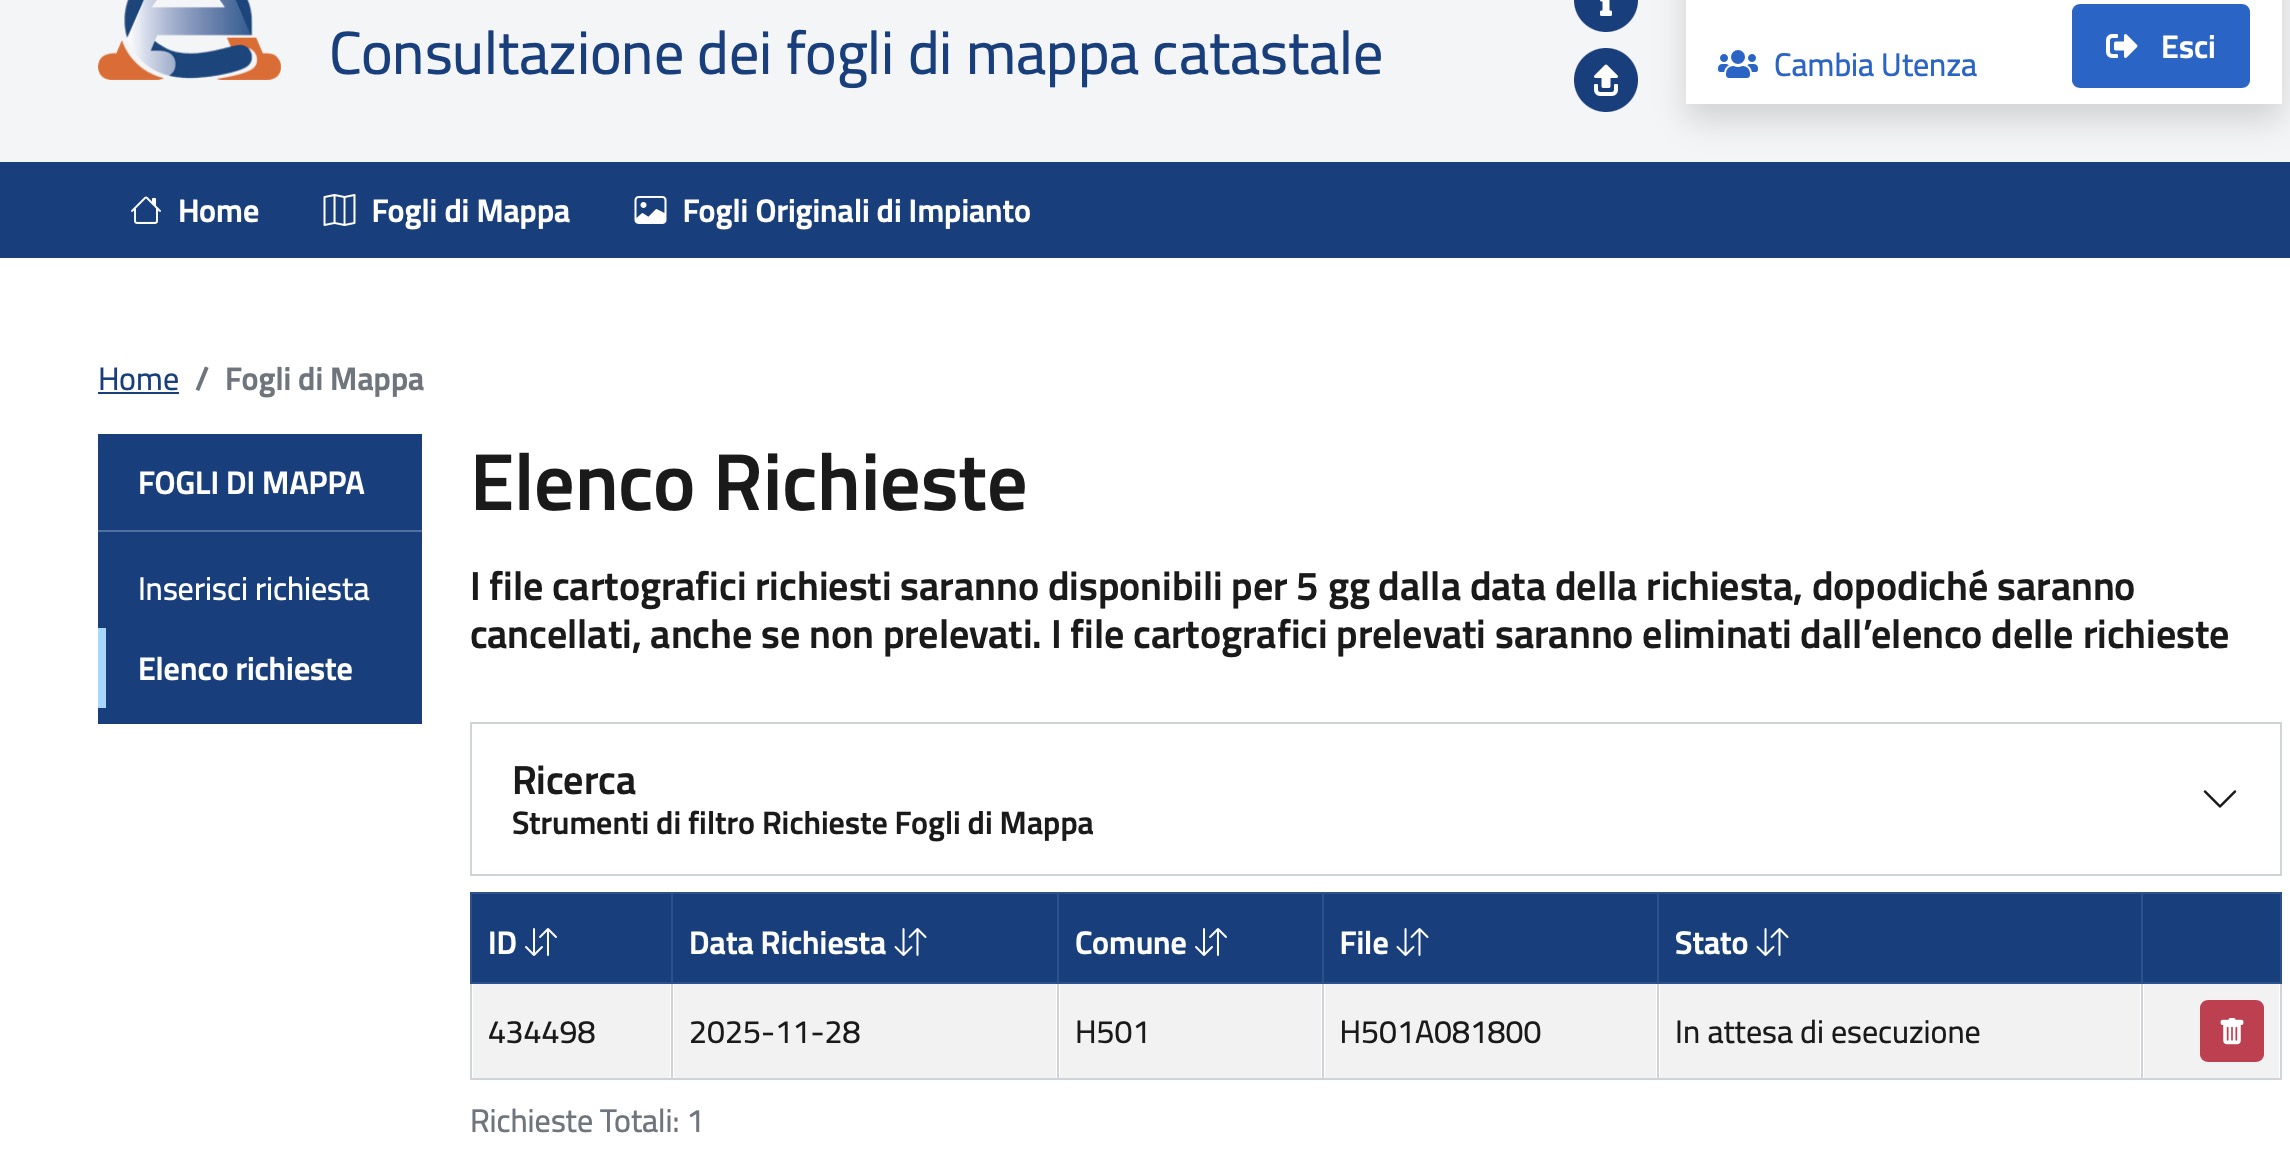Image resolution: width=2290 pixels, height=1174 pixels.
Task: Click the image icon for Fogli Originali di Impianto
Action: (x=650, y=210)
